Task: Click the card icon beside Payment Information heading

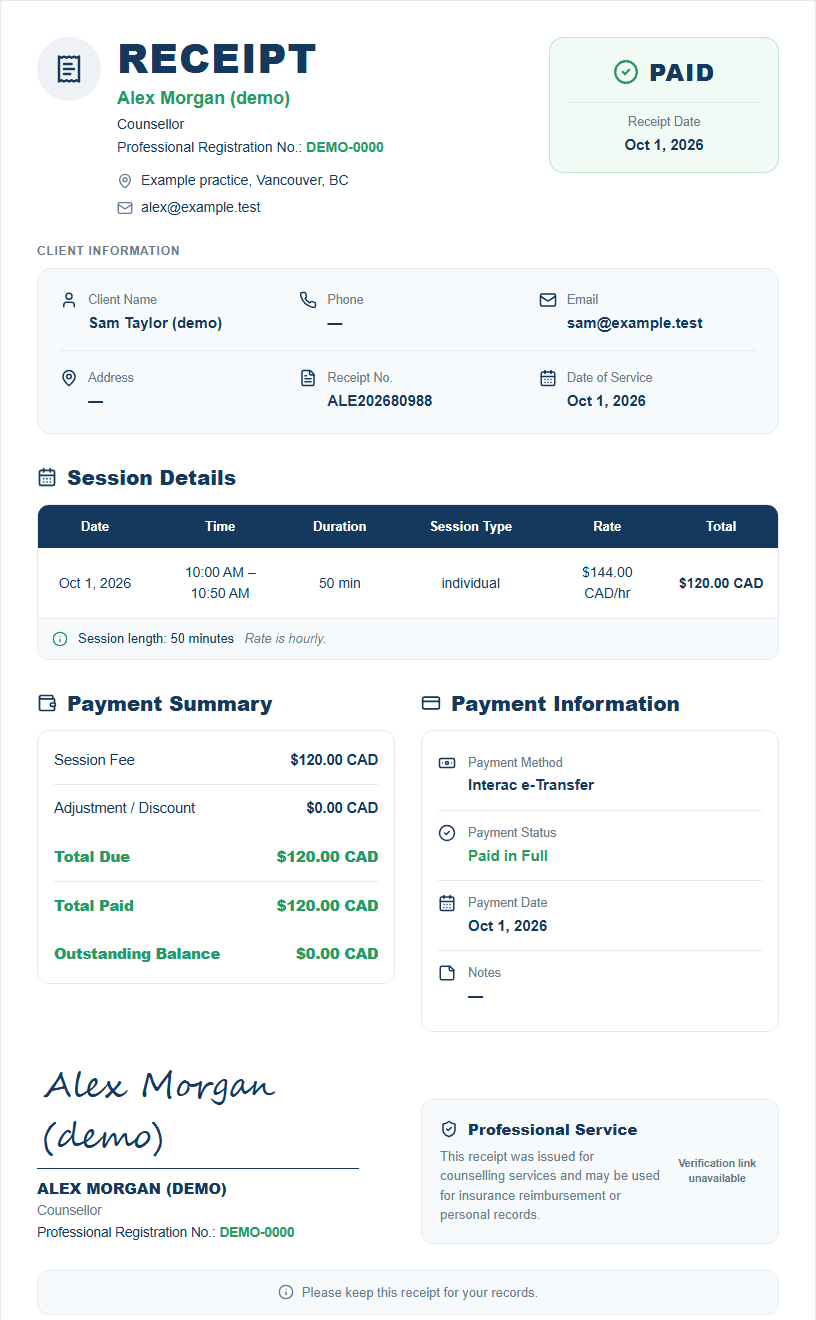Action: (431, 704)
